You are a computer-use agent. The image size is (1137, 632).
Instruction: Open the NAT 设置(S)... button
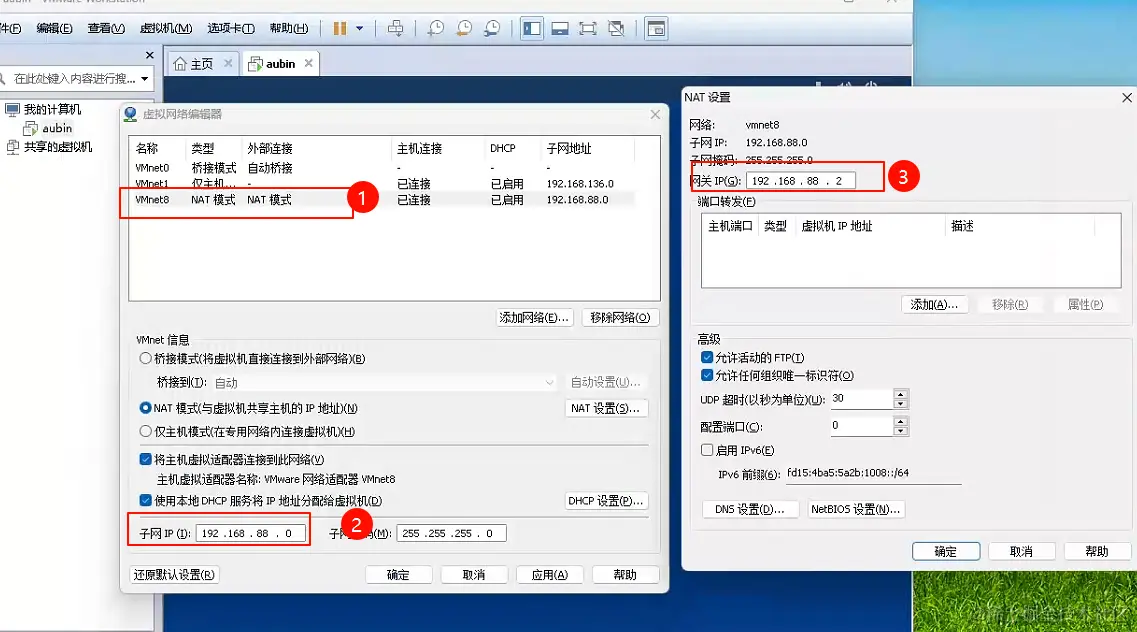pyautogui.click(x=605, y=408)
